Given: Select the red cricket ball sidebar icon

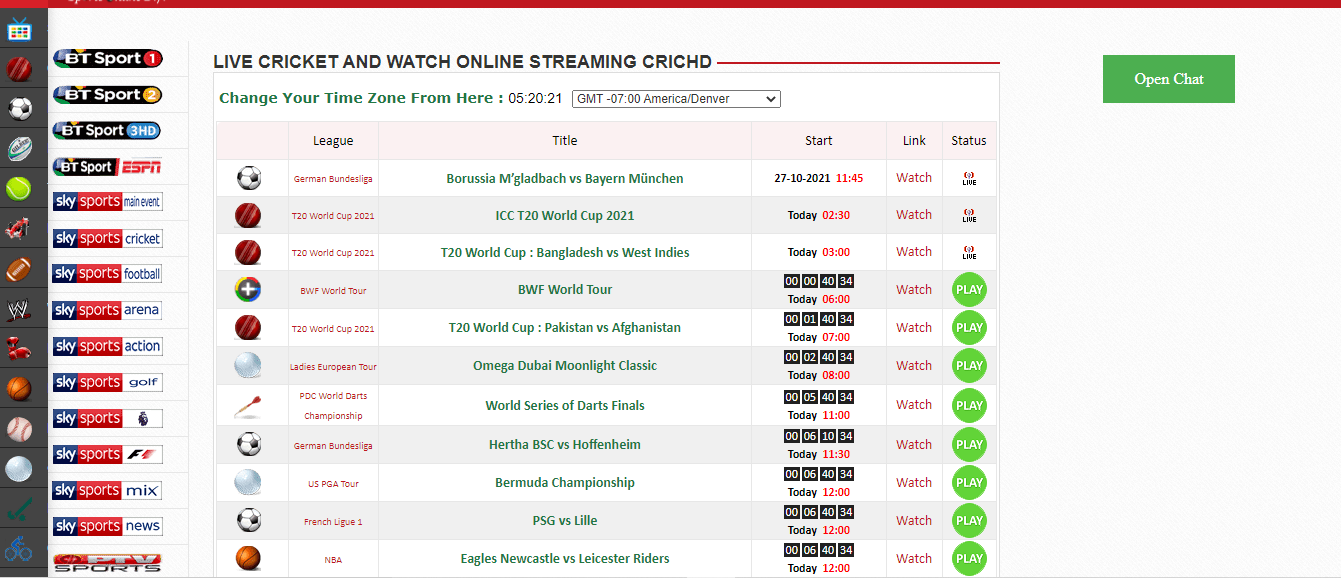Looking at the screenshot, I should (x=20, y=69).
